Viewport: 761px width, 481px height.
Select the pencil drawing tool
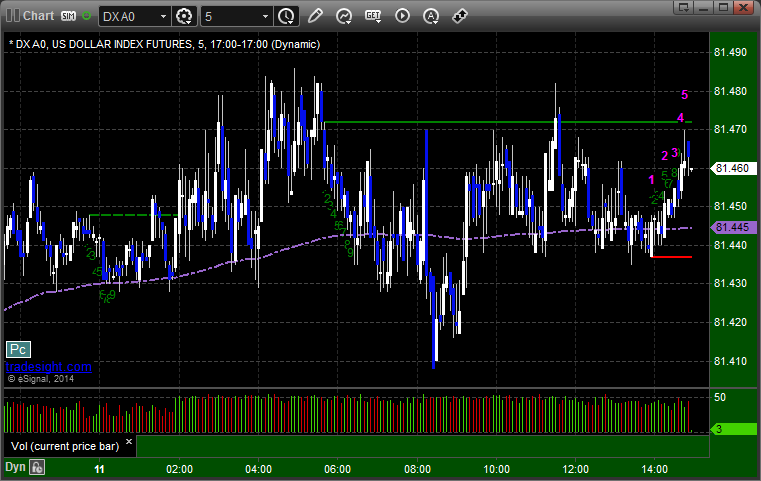tap(315, 16)
